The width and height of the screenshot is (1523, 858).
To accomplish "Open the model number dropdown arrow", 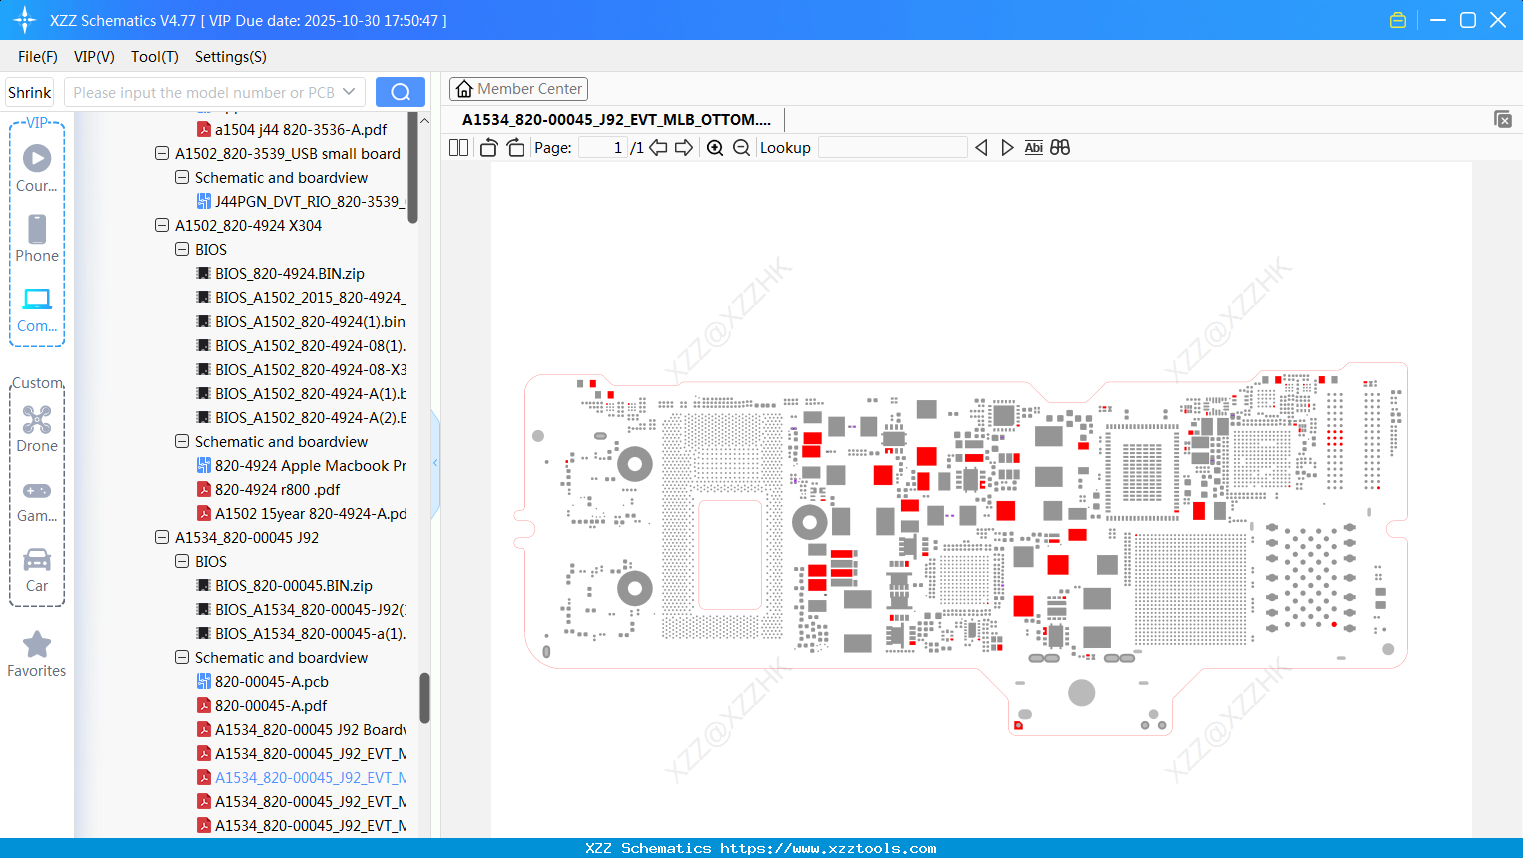I will click(349, 92).
